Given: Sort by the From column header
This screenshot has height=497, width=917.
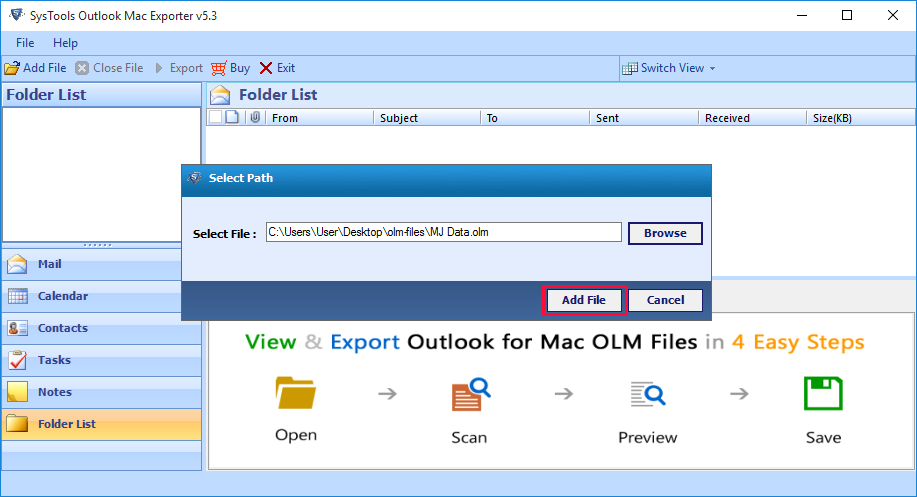Looking at the screenshot, I should point(320,118).
